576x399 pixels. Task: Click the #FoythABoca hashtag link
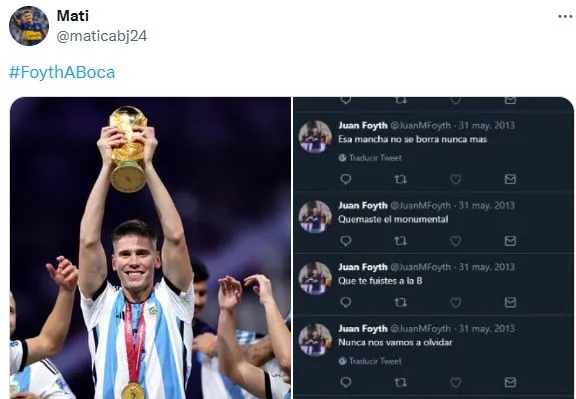(62, 72)
